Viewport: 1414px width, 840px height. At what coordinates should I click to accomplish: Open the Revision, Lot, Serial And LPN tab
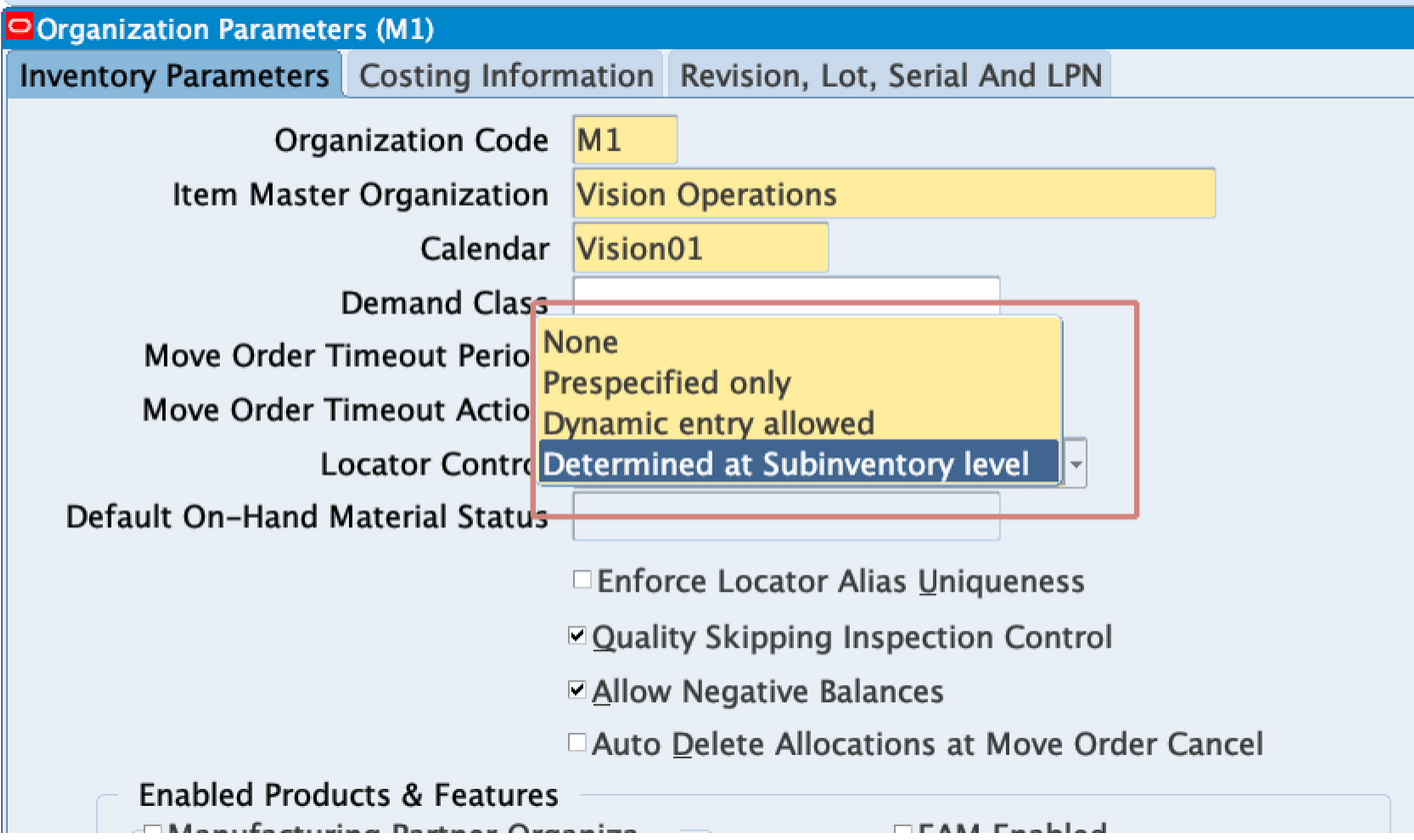891,74
